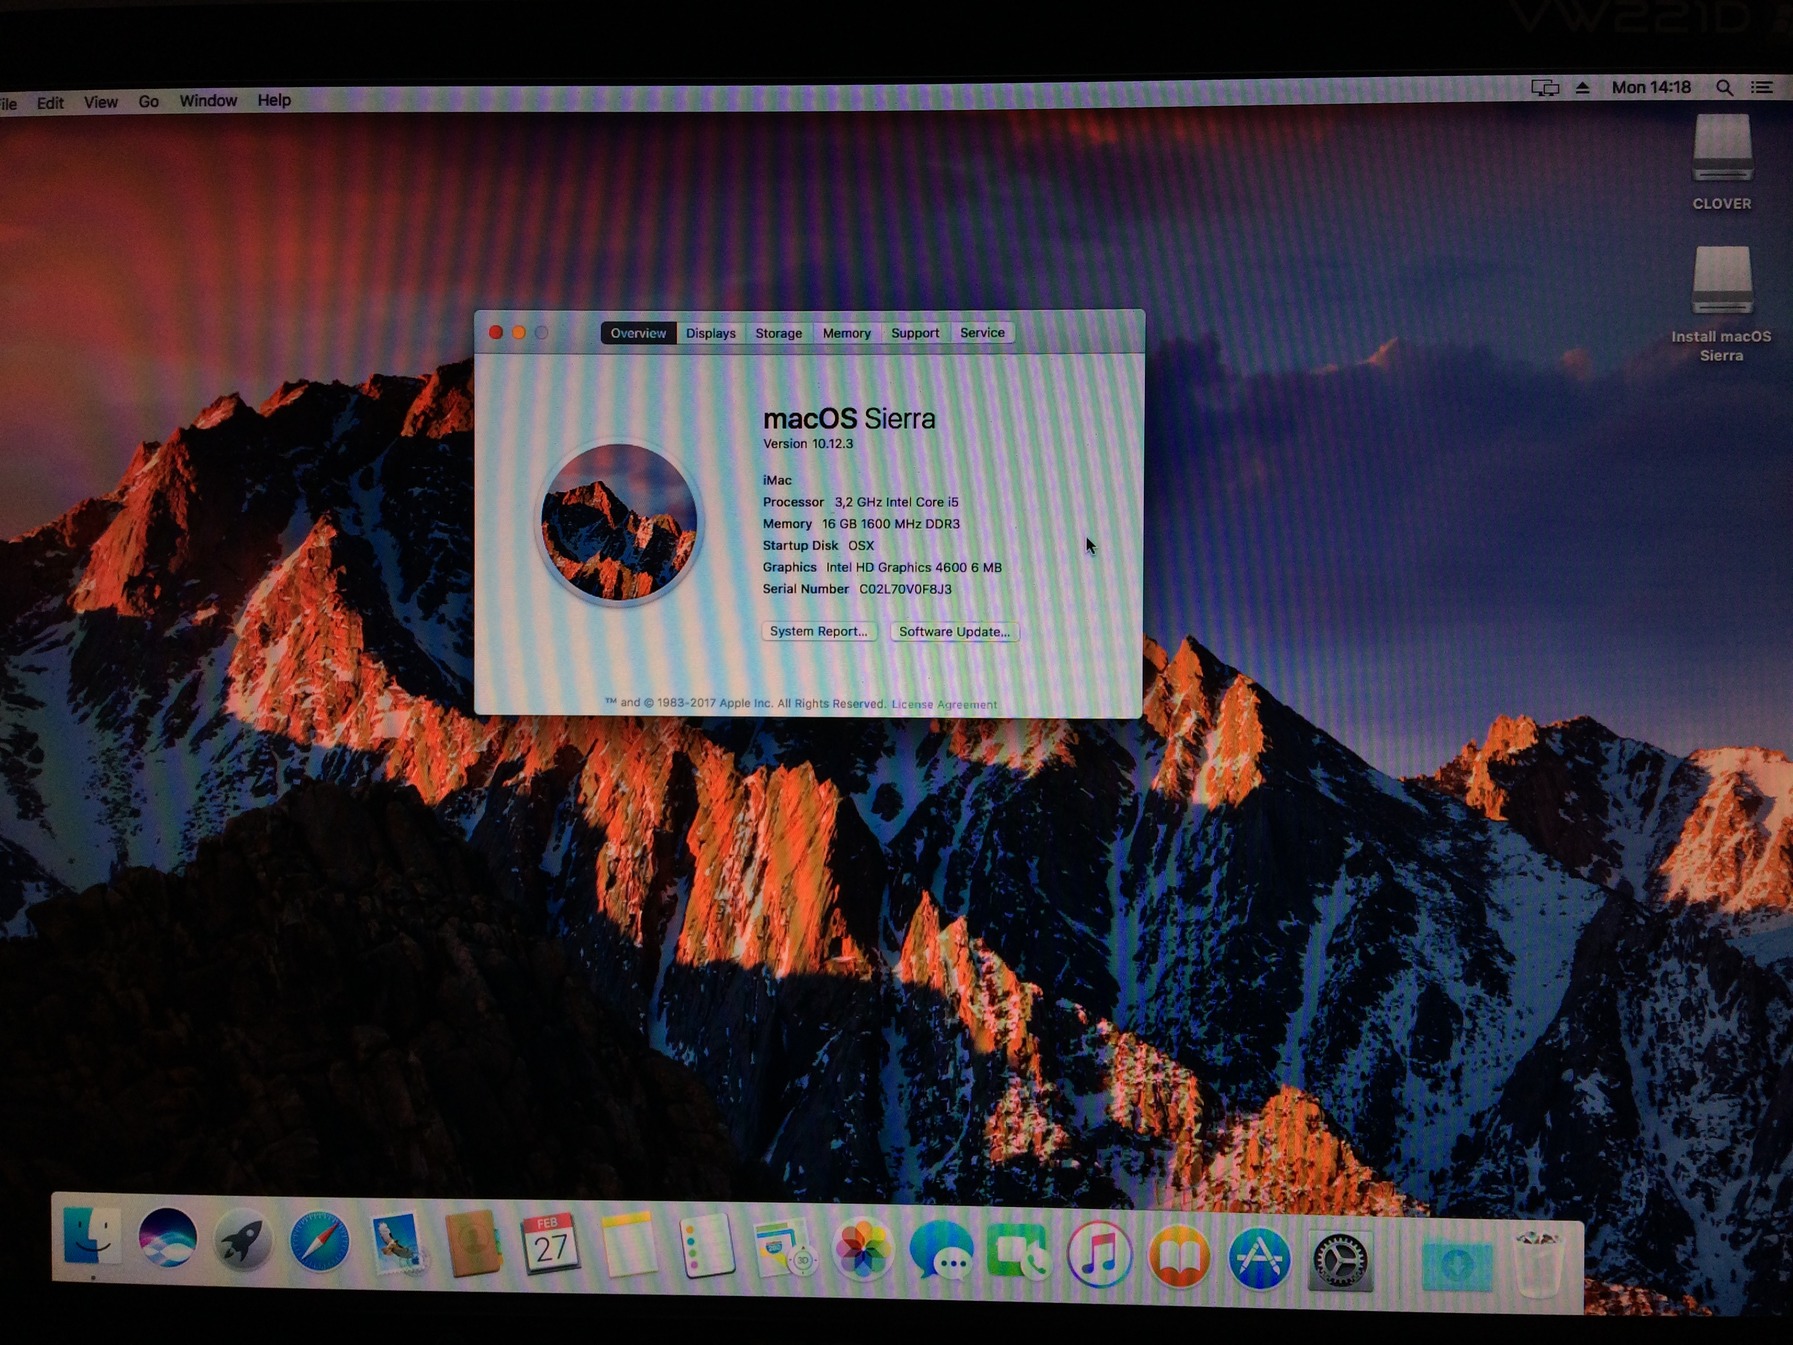The height and width of the screenshot is (1345, 1793).
Task: Open Reminders app in Dock
Action: (x=706, y=1248)
